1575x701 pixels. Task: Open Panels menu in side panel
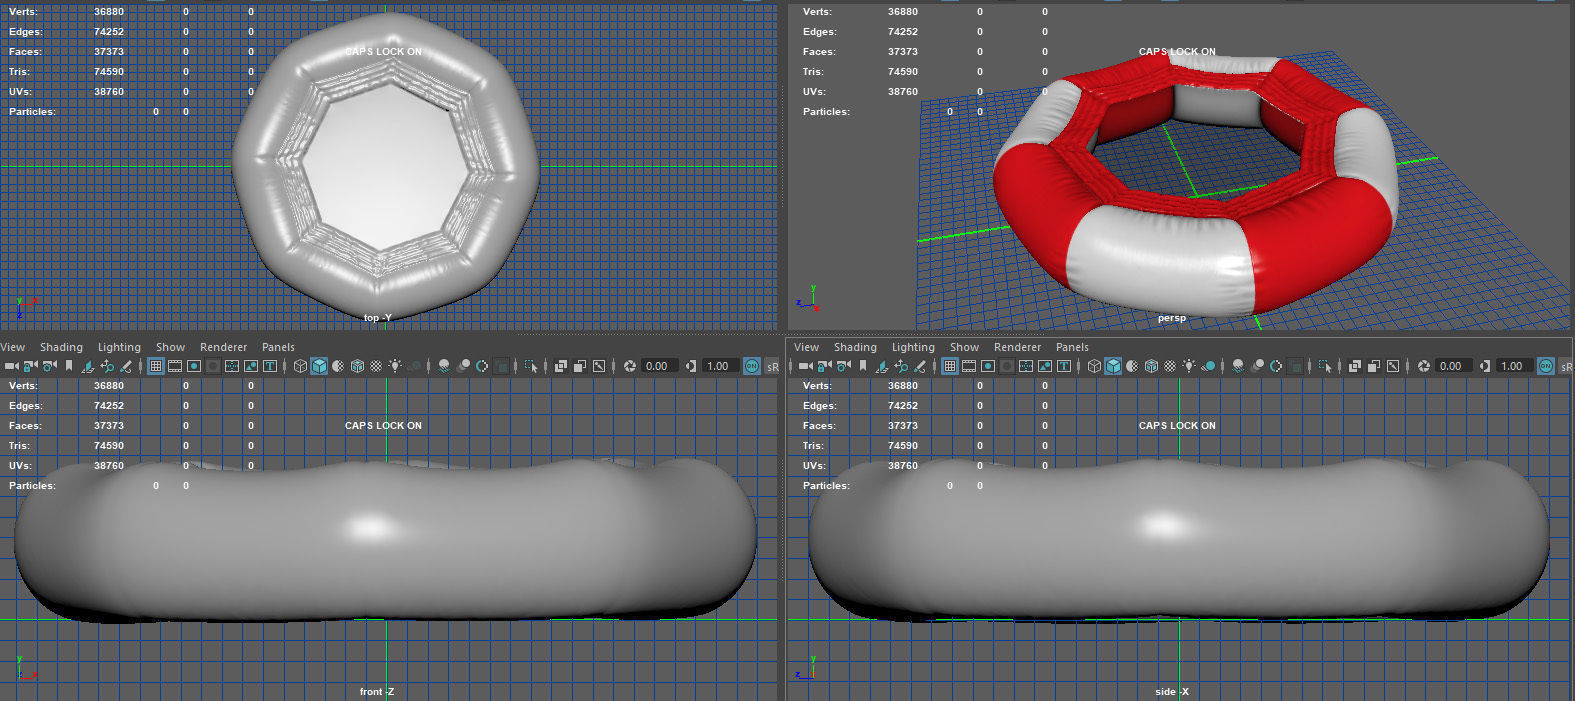pyautogui.click(x=1072, y=347)
